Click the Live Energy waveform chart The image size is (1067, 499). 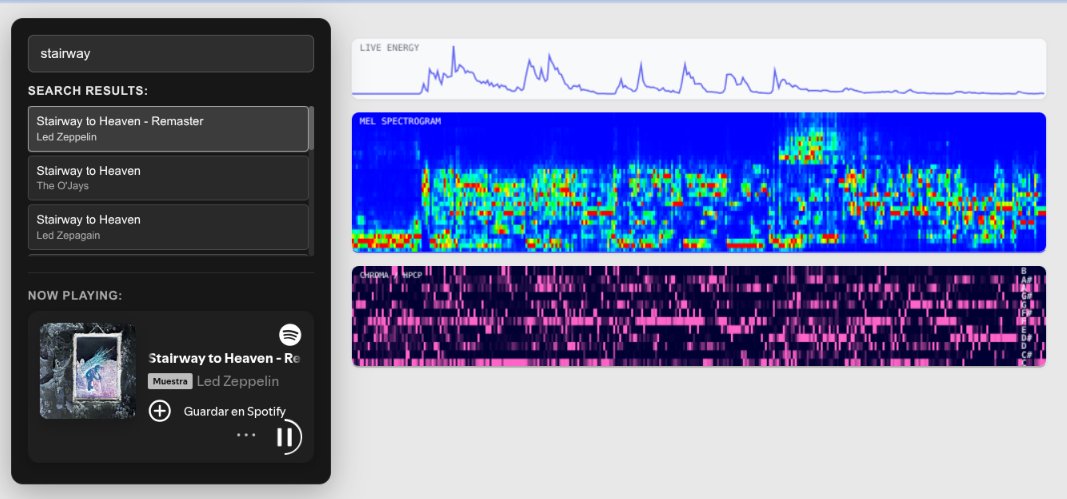tap(698, 69)
